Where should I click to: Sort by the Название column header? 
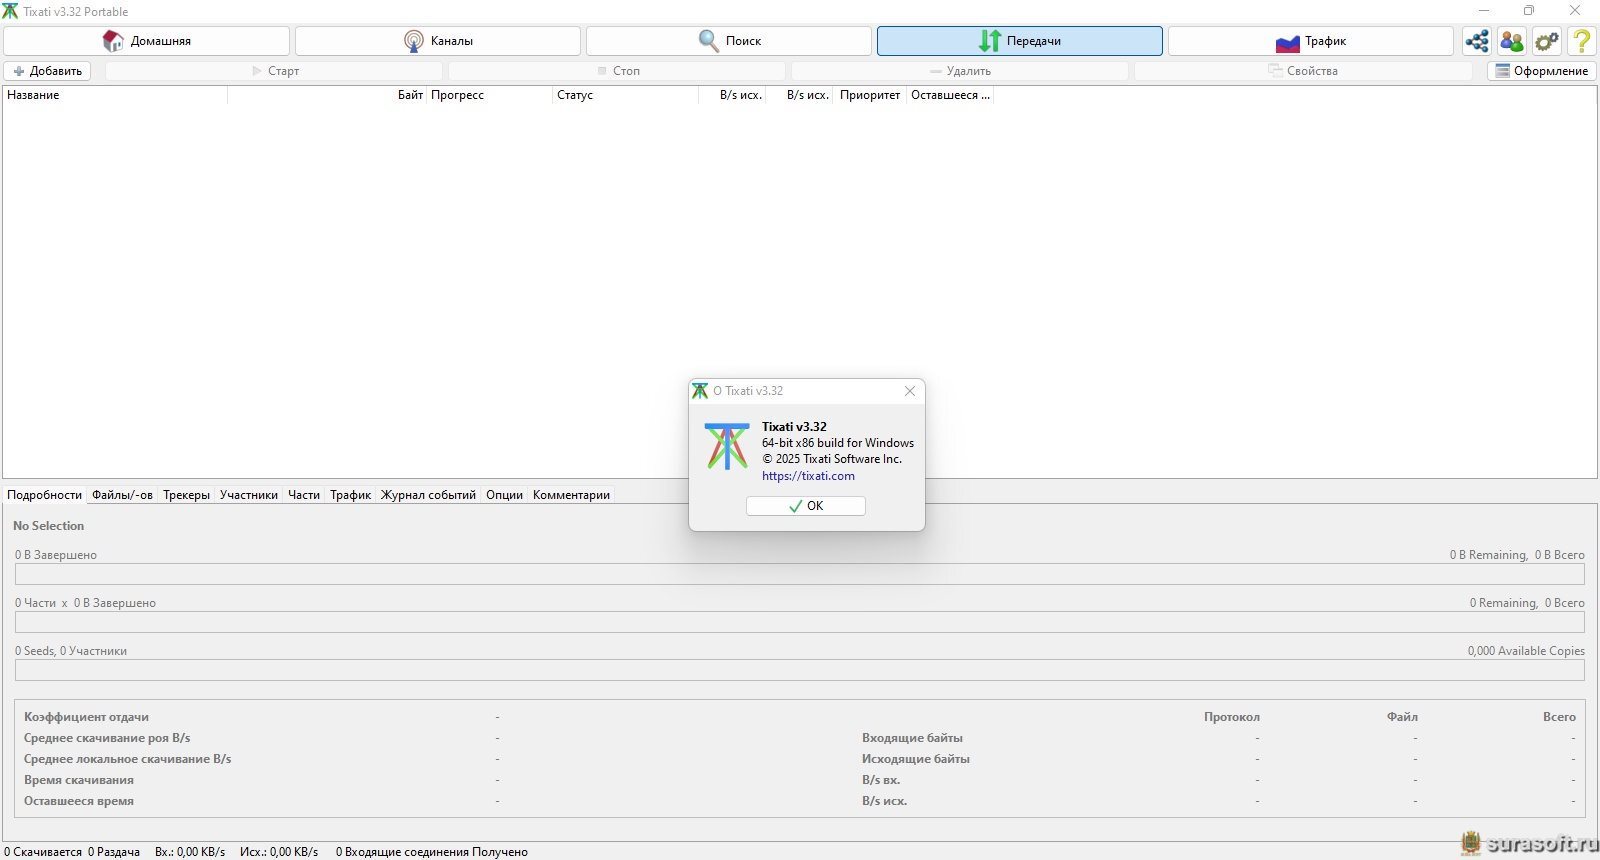tap(115, 95)
